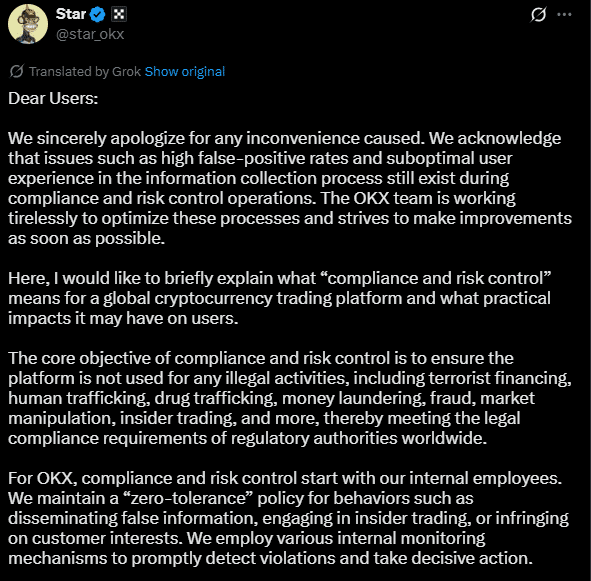Click the line "as soon as possible."
Screen dimensions: 591x581
(86, 238)
